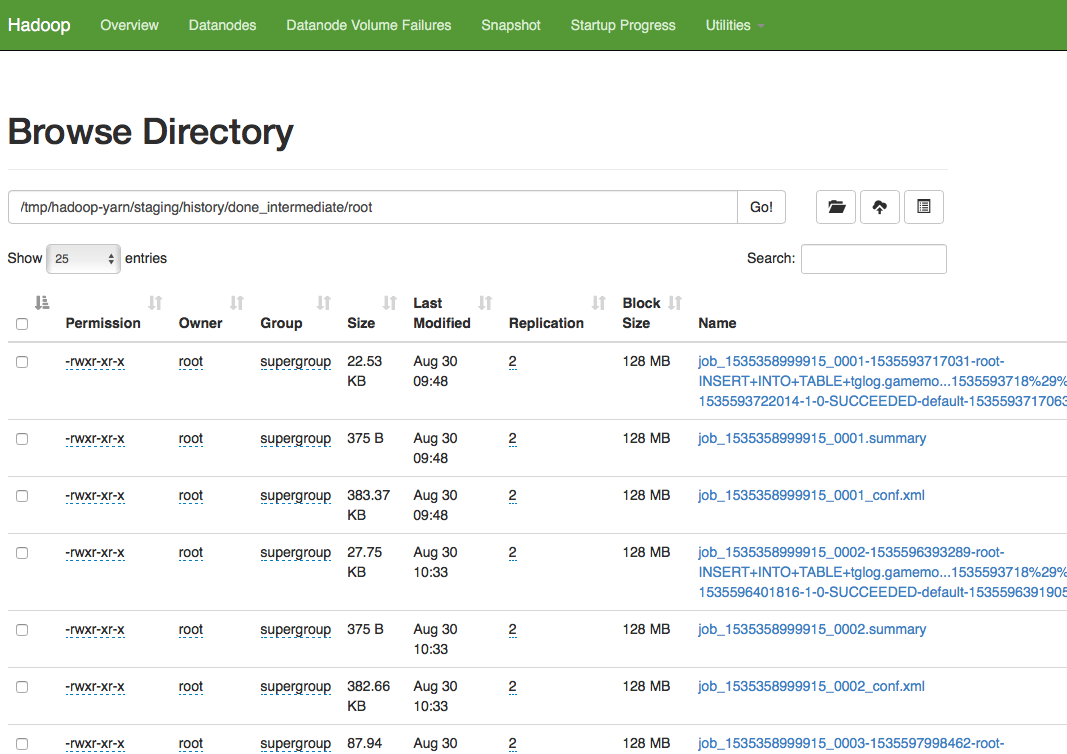The width and height of the screenshot is (1067, 754).
Task: Sort by Permission column sort icon
Action: tap(155, 303)
